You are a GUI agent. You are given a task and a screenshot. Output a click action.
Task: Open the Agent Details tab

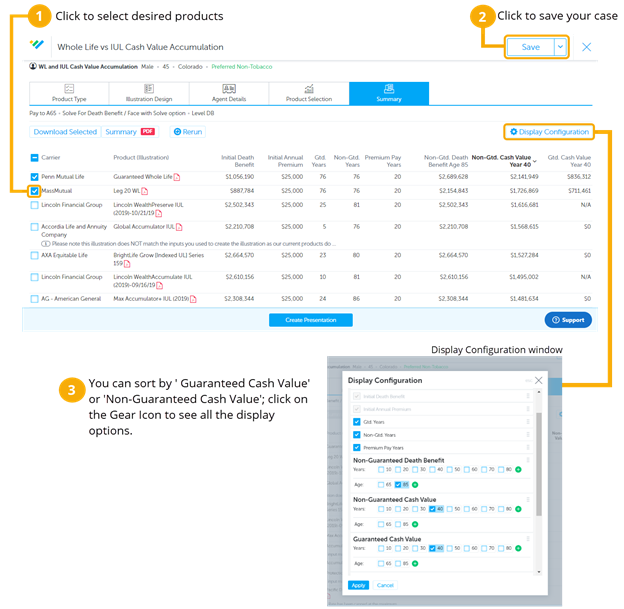point(229,94)
